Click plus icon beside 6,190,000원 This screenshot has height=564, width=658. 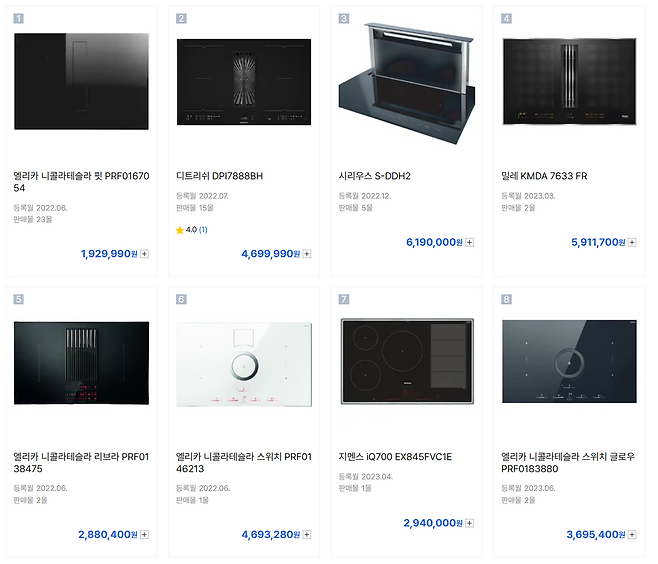click(470, 242)
